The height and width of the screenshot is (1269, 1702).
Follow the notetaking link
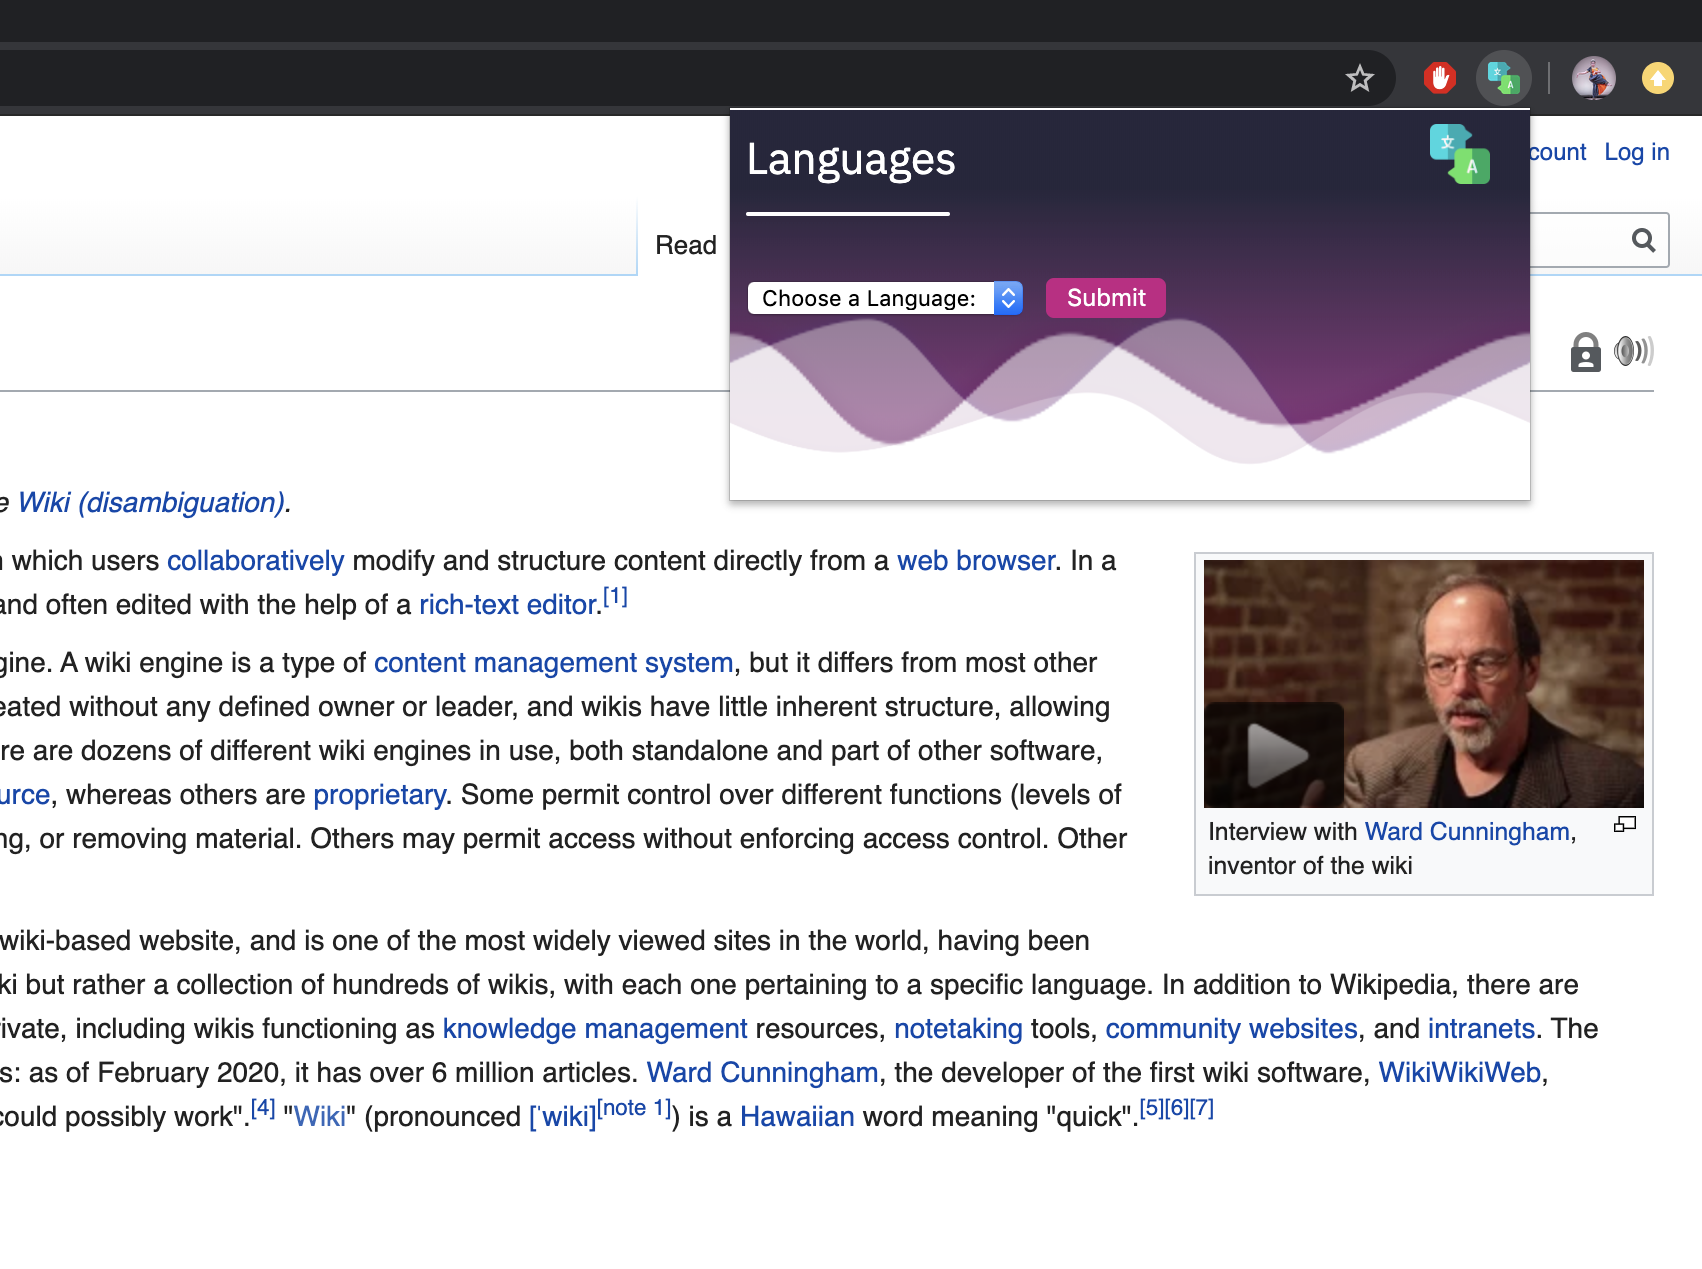958,1029
